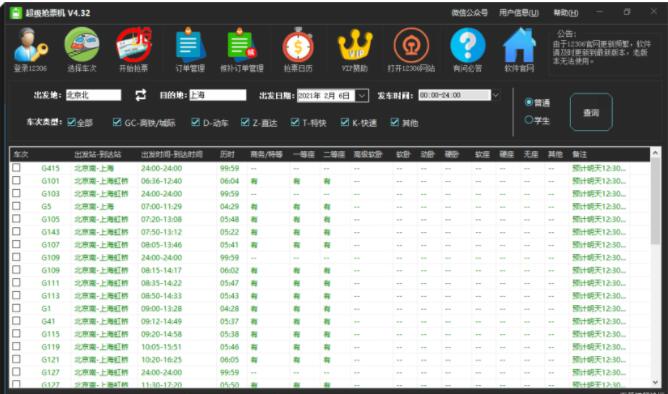Open 候补订单管理 waitlist orders icon
Image resolution: width=668 pixels, height=394 pixels.
(242, 49)
